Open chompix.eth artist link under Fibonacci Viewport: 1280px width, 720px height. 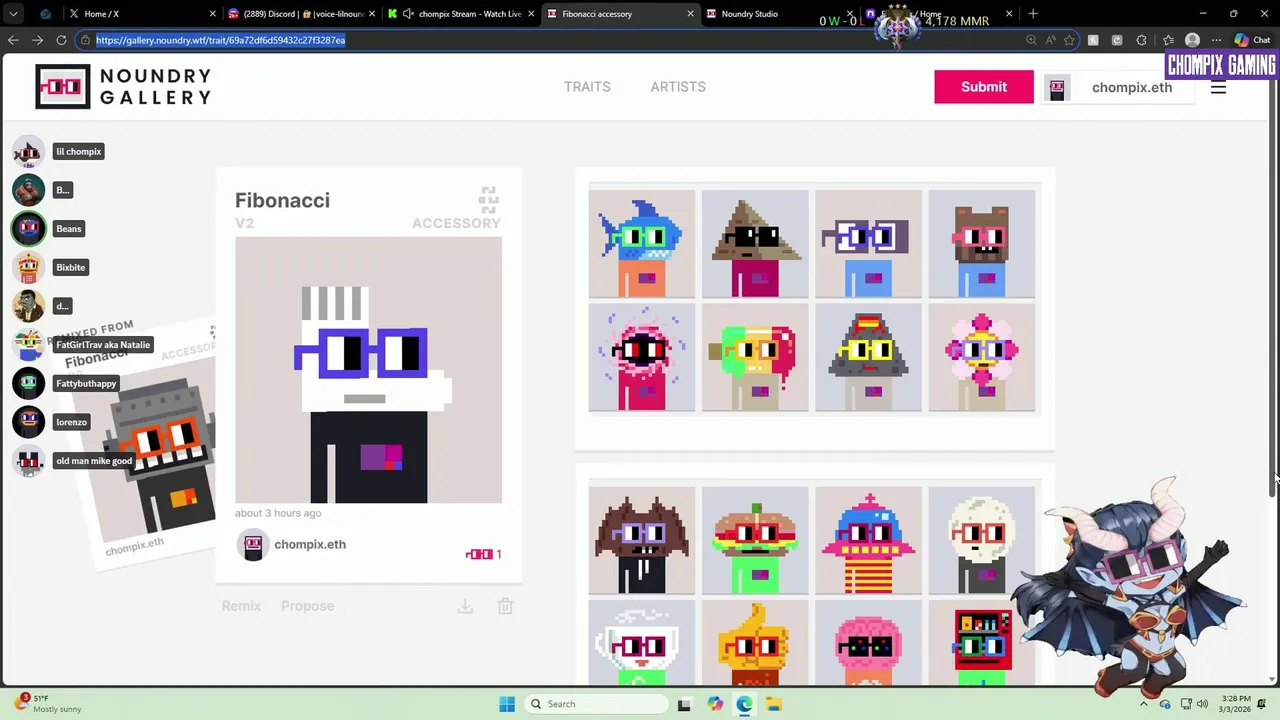(310, 544)
